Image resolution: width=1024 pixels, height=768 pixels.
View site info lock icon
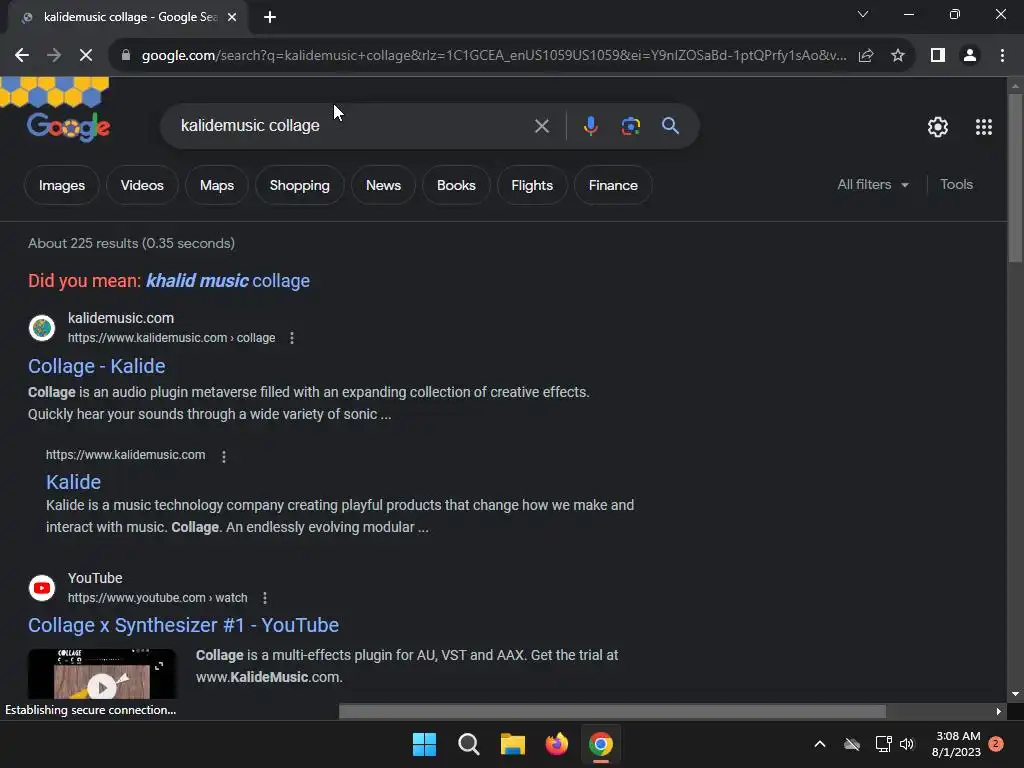coord(125,56)
